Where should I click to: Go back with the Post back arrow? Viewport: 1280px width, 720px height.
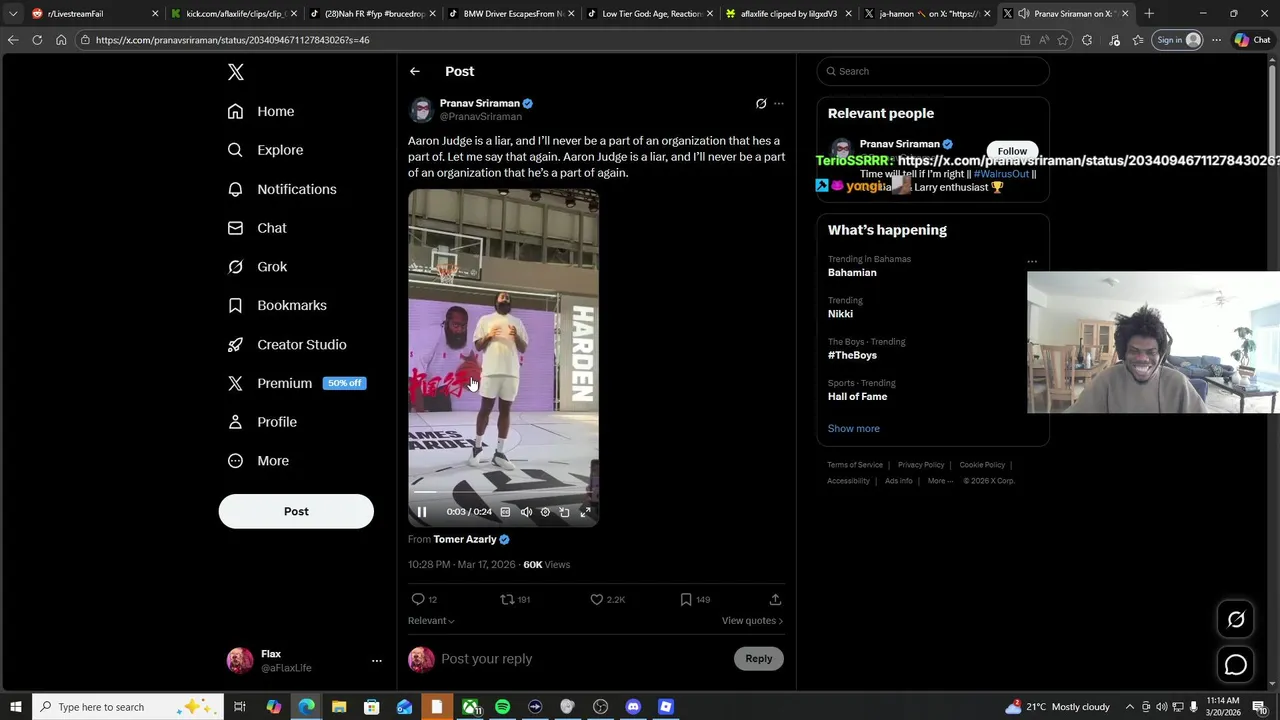click(x=415, y=71)
